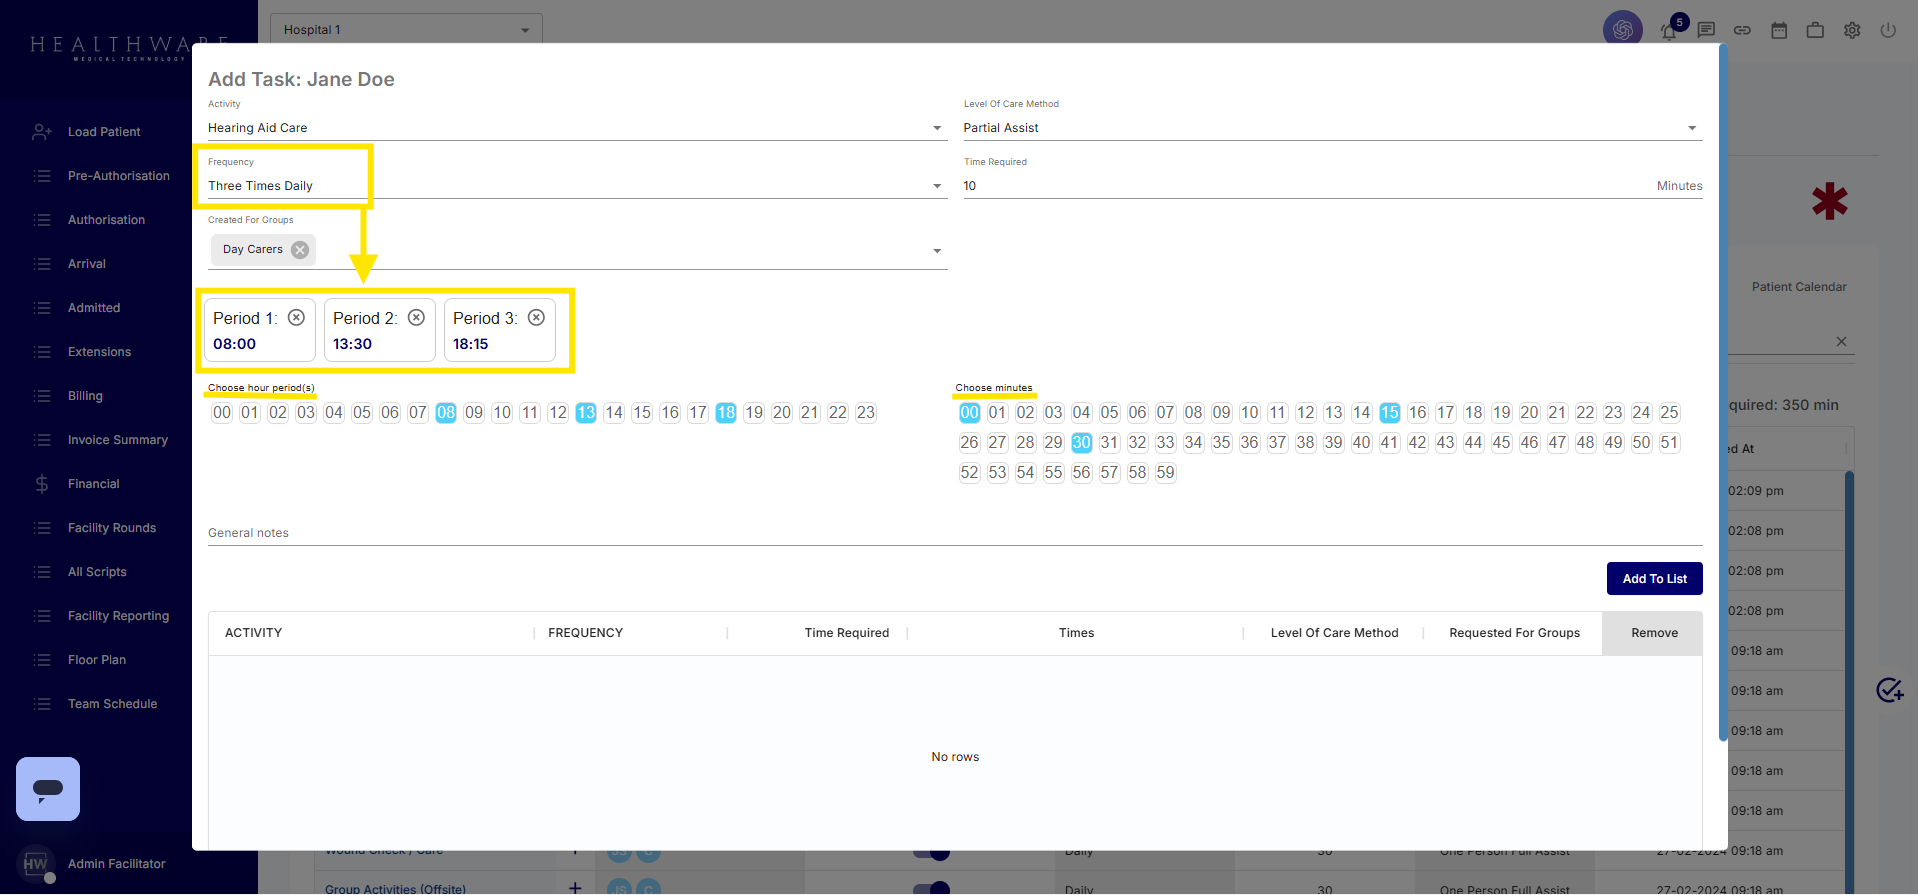The width and height of the screenshot is (1918, 895).
Task: Remove the Day Carers group chip
Action: (x=300, y=250)
